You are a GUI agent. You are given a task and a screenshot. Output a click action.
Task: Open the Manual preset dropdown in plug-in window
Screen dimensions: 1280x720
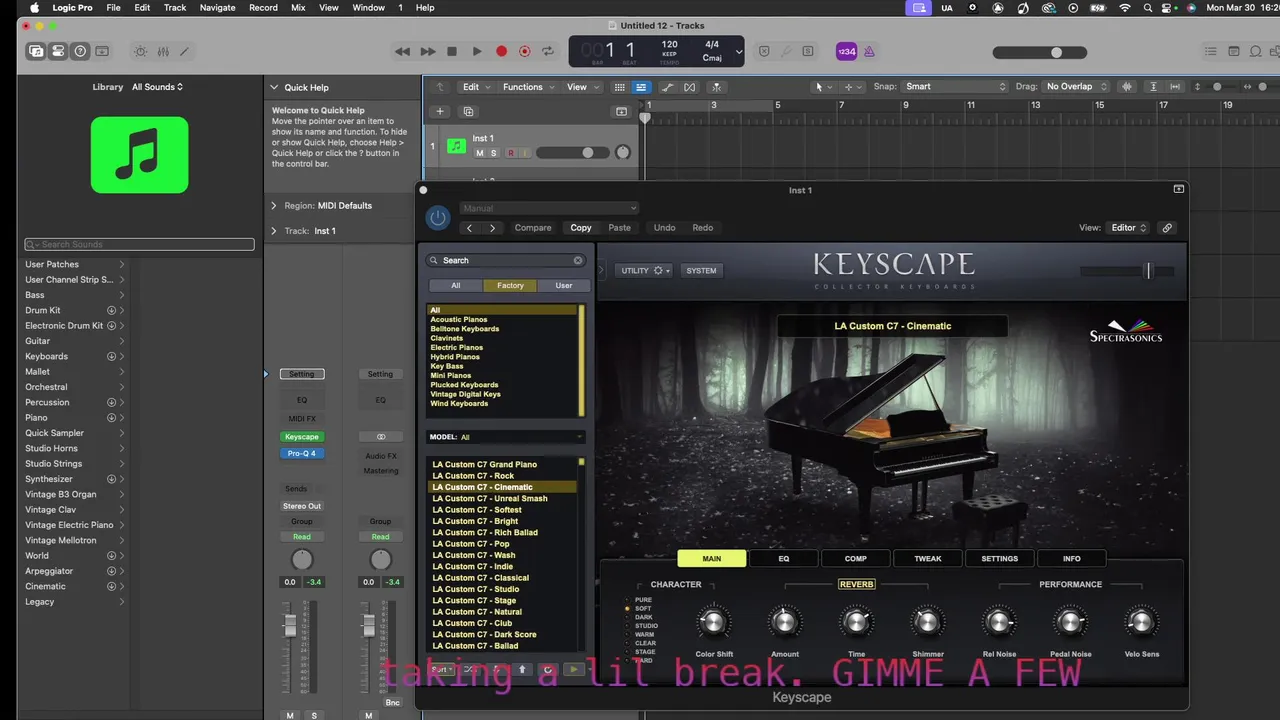coord(549,208)
